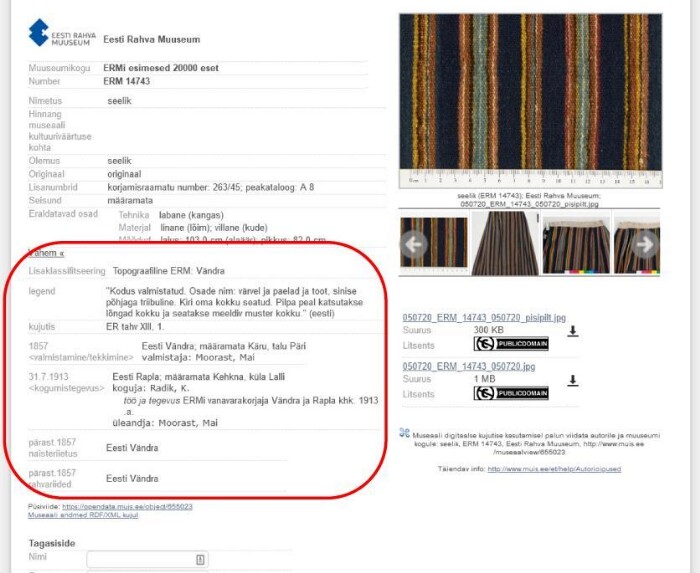Select the full skirt thumbnail

pyautogui.click(x=504, y=244)
